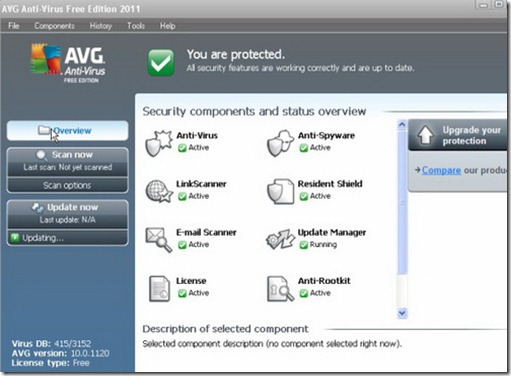Click 'Security components and status overview' heading

[254, 111]
